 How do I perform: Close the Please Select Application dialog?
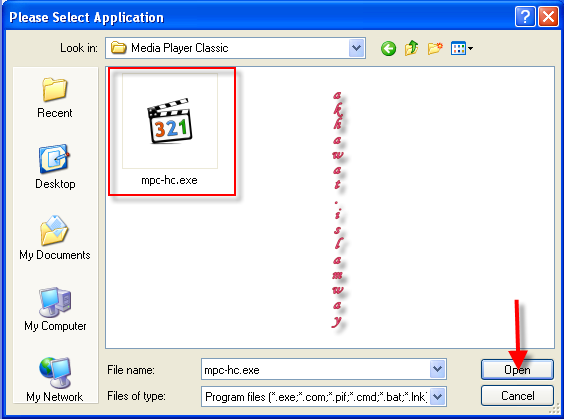tap(548, 17)
